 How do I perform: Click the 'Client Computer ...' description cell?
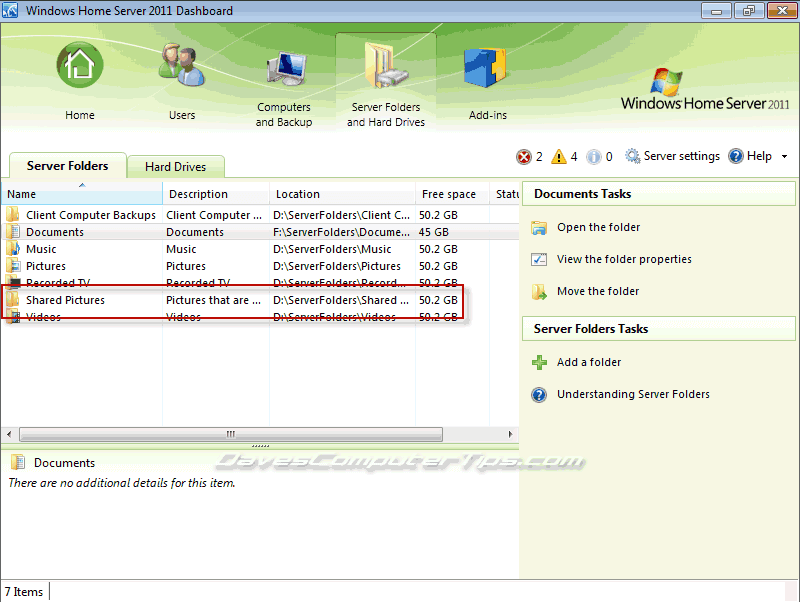click(x=214, y=215)
